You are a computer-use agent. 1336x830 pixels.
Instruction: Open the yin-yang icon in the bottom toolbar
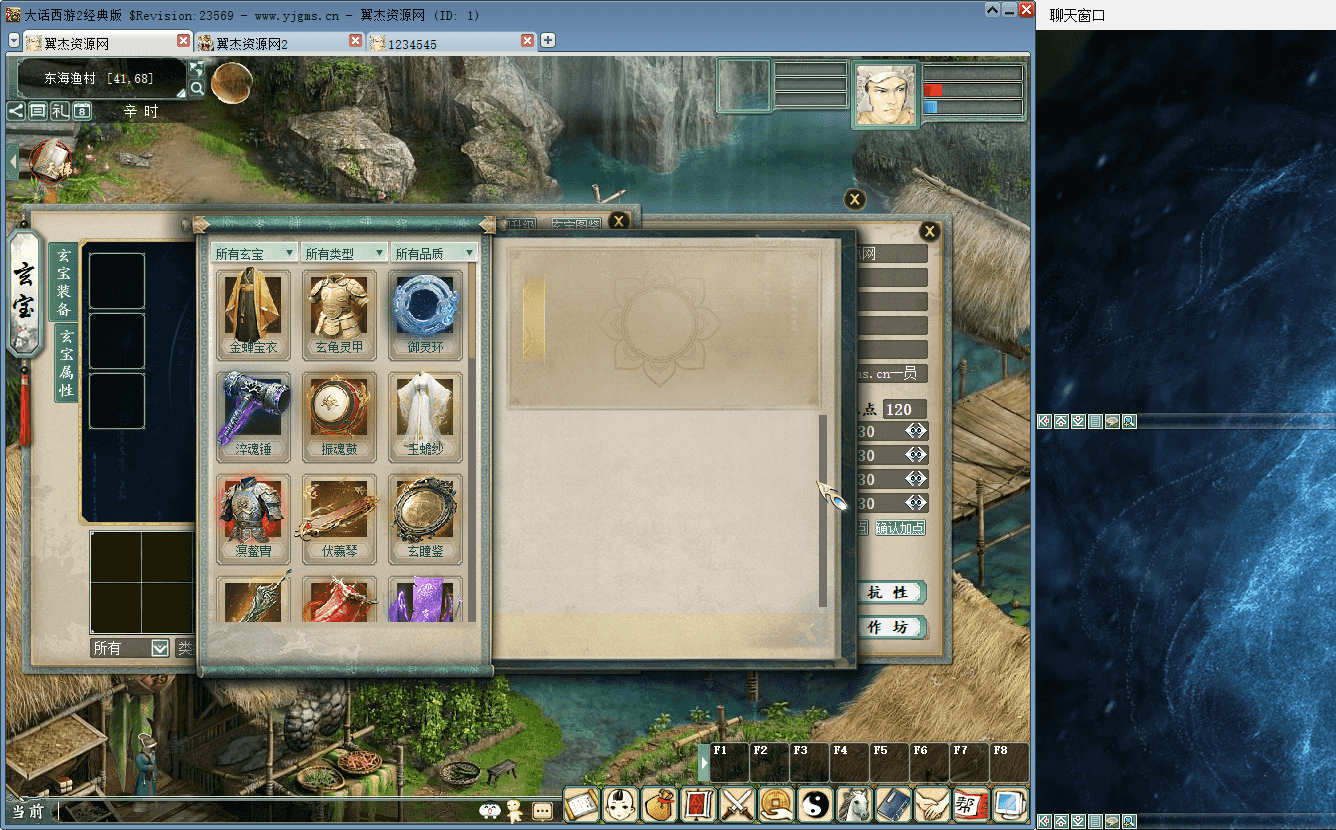click(817, 804)
